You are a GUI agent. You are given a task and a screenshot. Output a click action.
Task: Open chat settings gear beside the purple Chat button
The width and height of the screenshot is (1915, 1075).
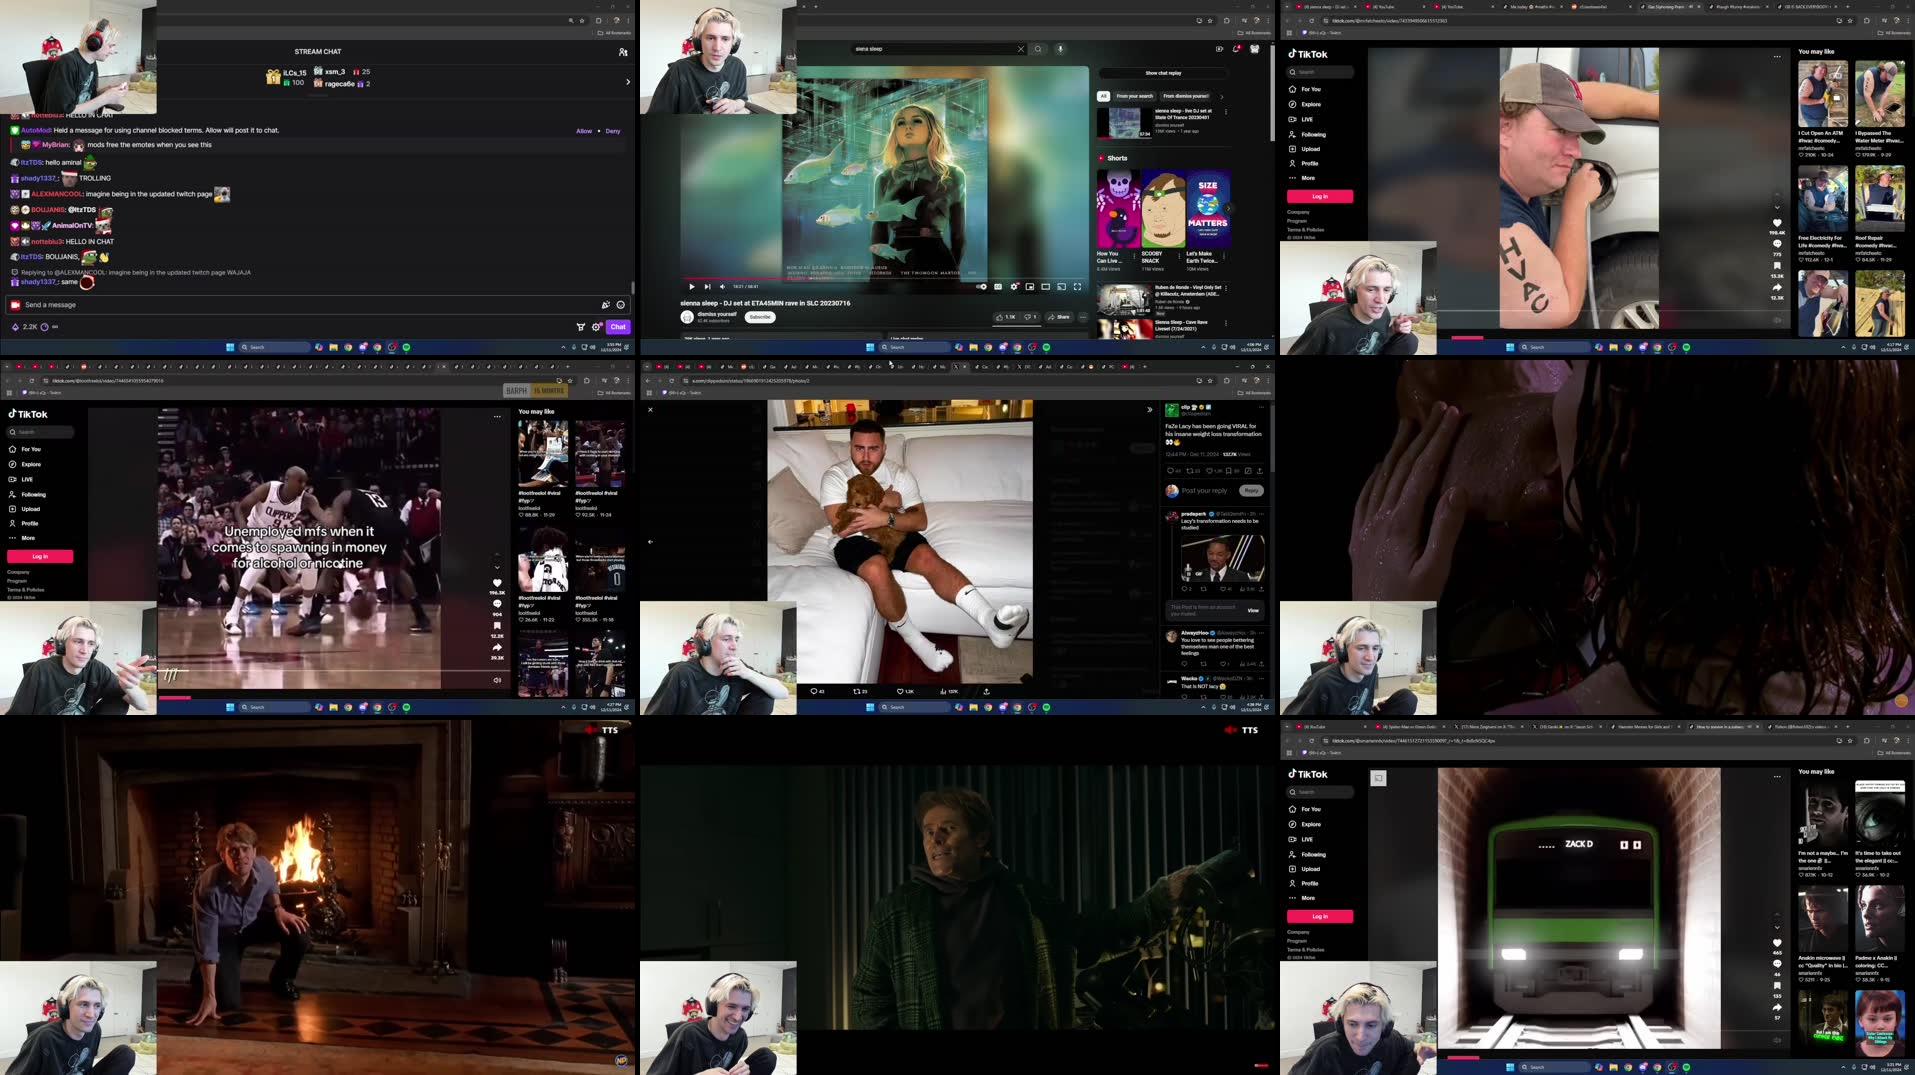597,327
